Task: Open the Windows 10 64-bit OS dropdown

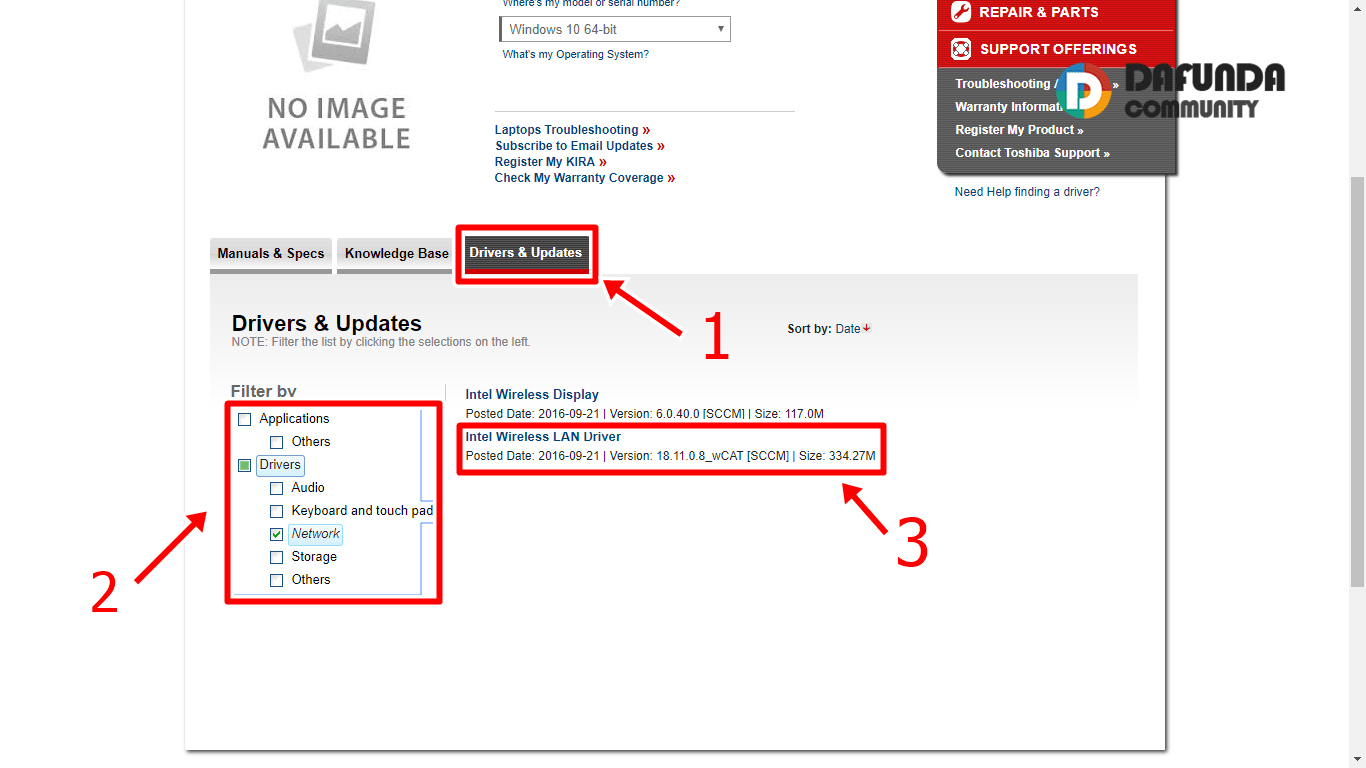Action: 615,30
